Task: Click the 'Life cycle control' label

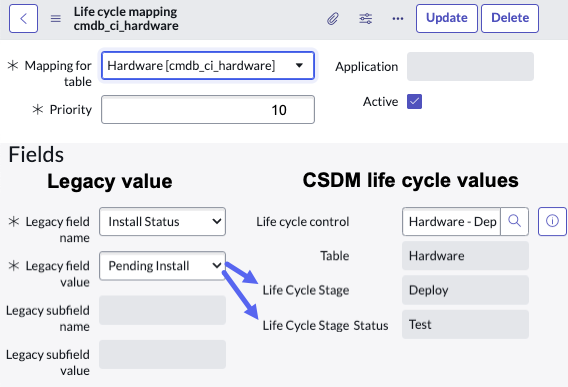Action: [302, 222]
